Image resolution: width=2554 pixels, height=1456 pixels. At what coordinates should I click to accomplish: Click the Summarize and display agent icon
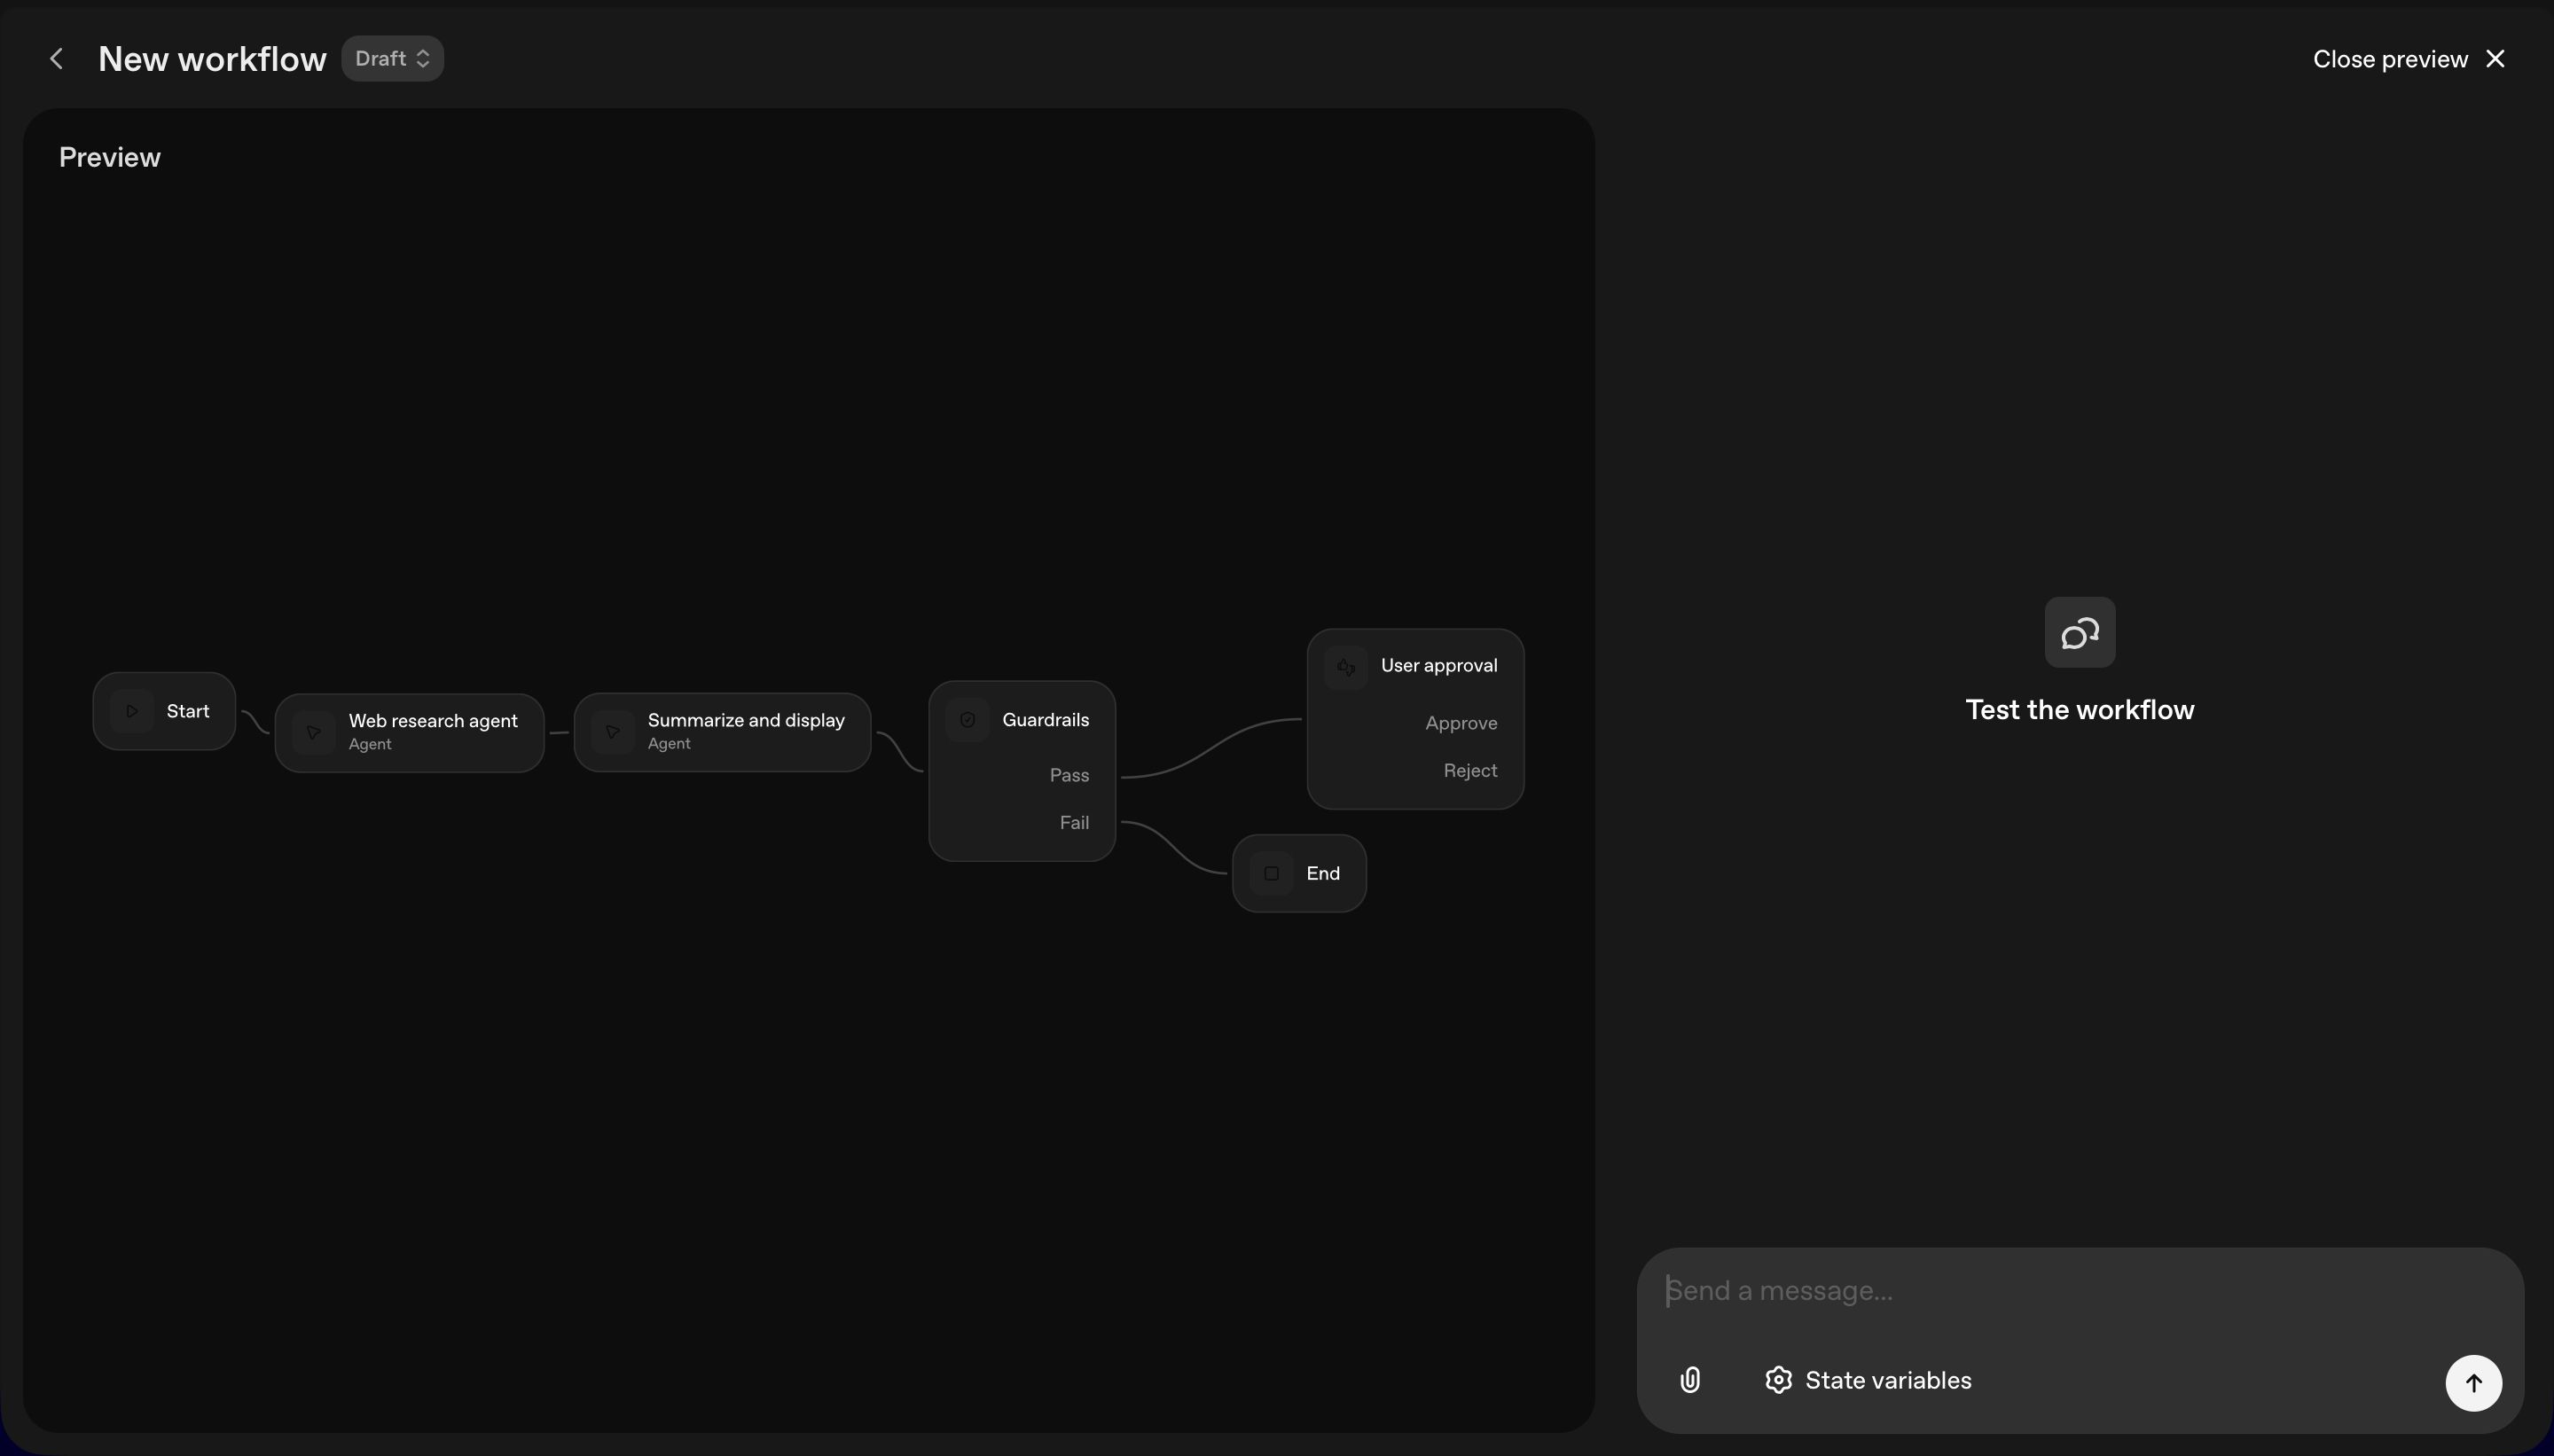coord(613,732)
